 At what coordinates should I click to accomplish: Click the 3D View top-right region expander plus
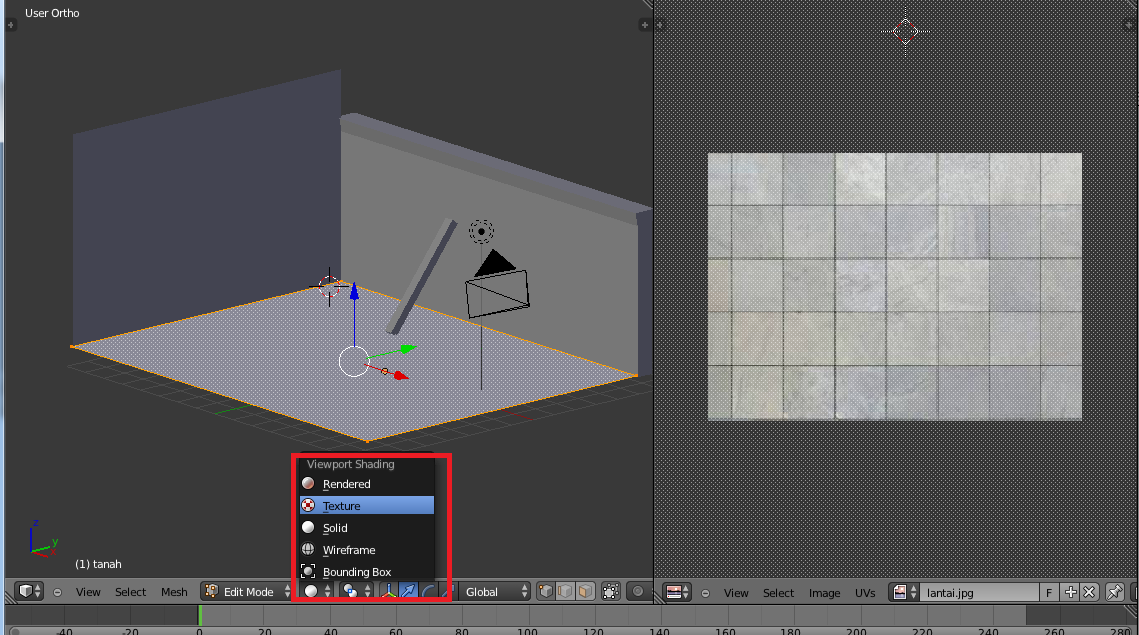click(644, 25)
